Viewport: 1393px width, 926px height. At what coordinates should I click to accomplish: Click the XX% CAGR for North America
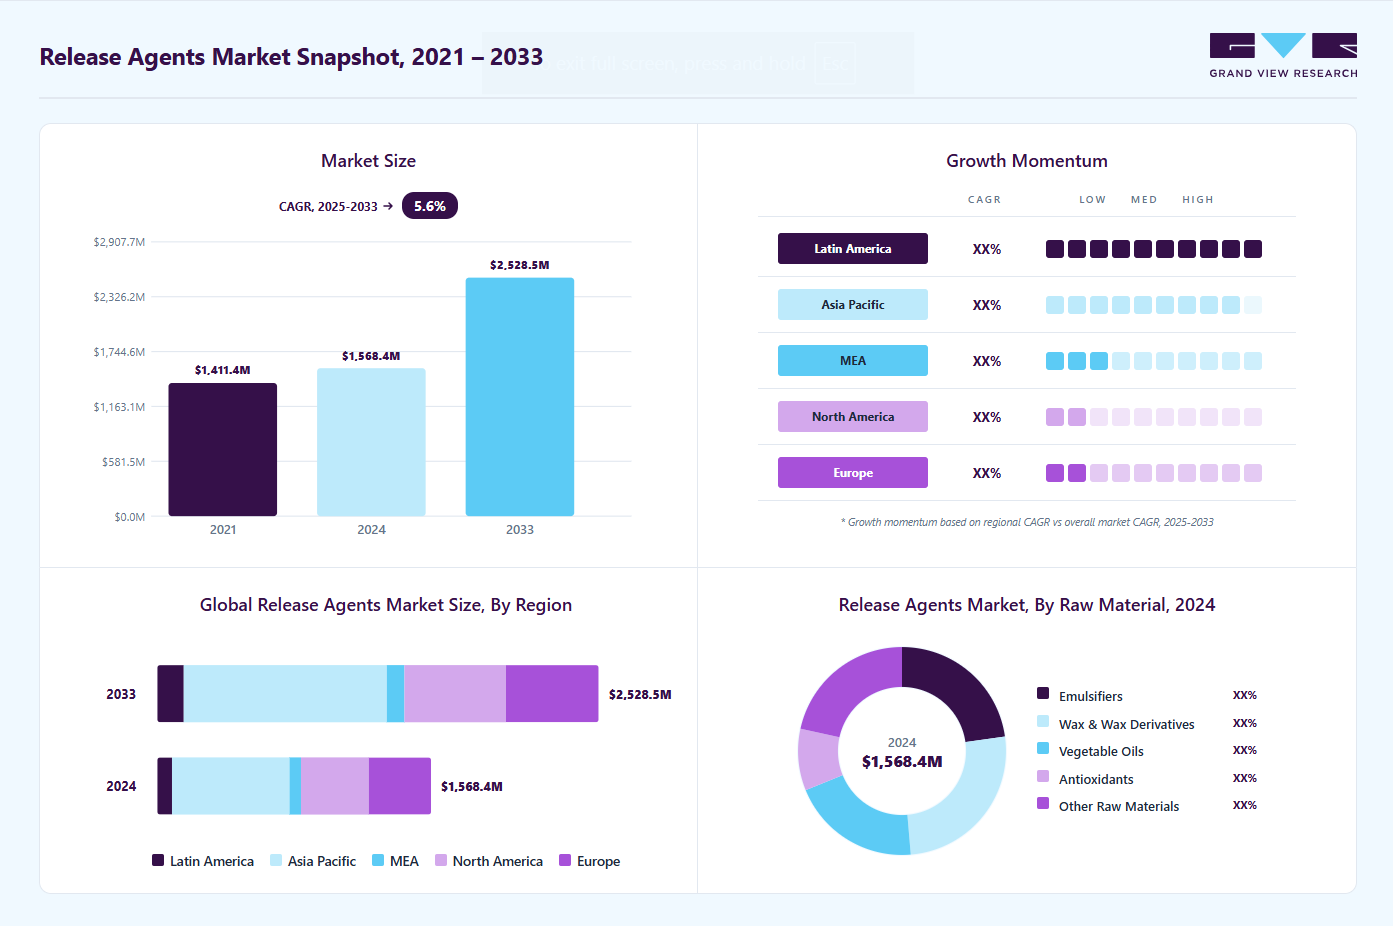(987, 417)
